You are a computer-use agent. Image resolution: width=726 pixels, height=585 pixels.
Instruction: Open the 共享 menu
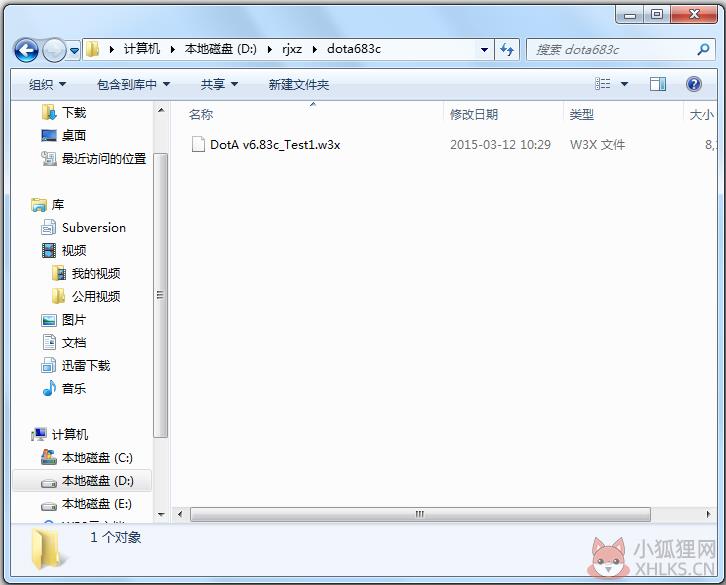point(219,84)
